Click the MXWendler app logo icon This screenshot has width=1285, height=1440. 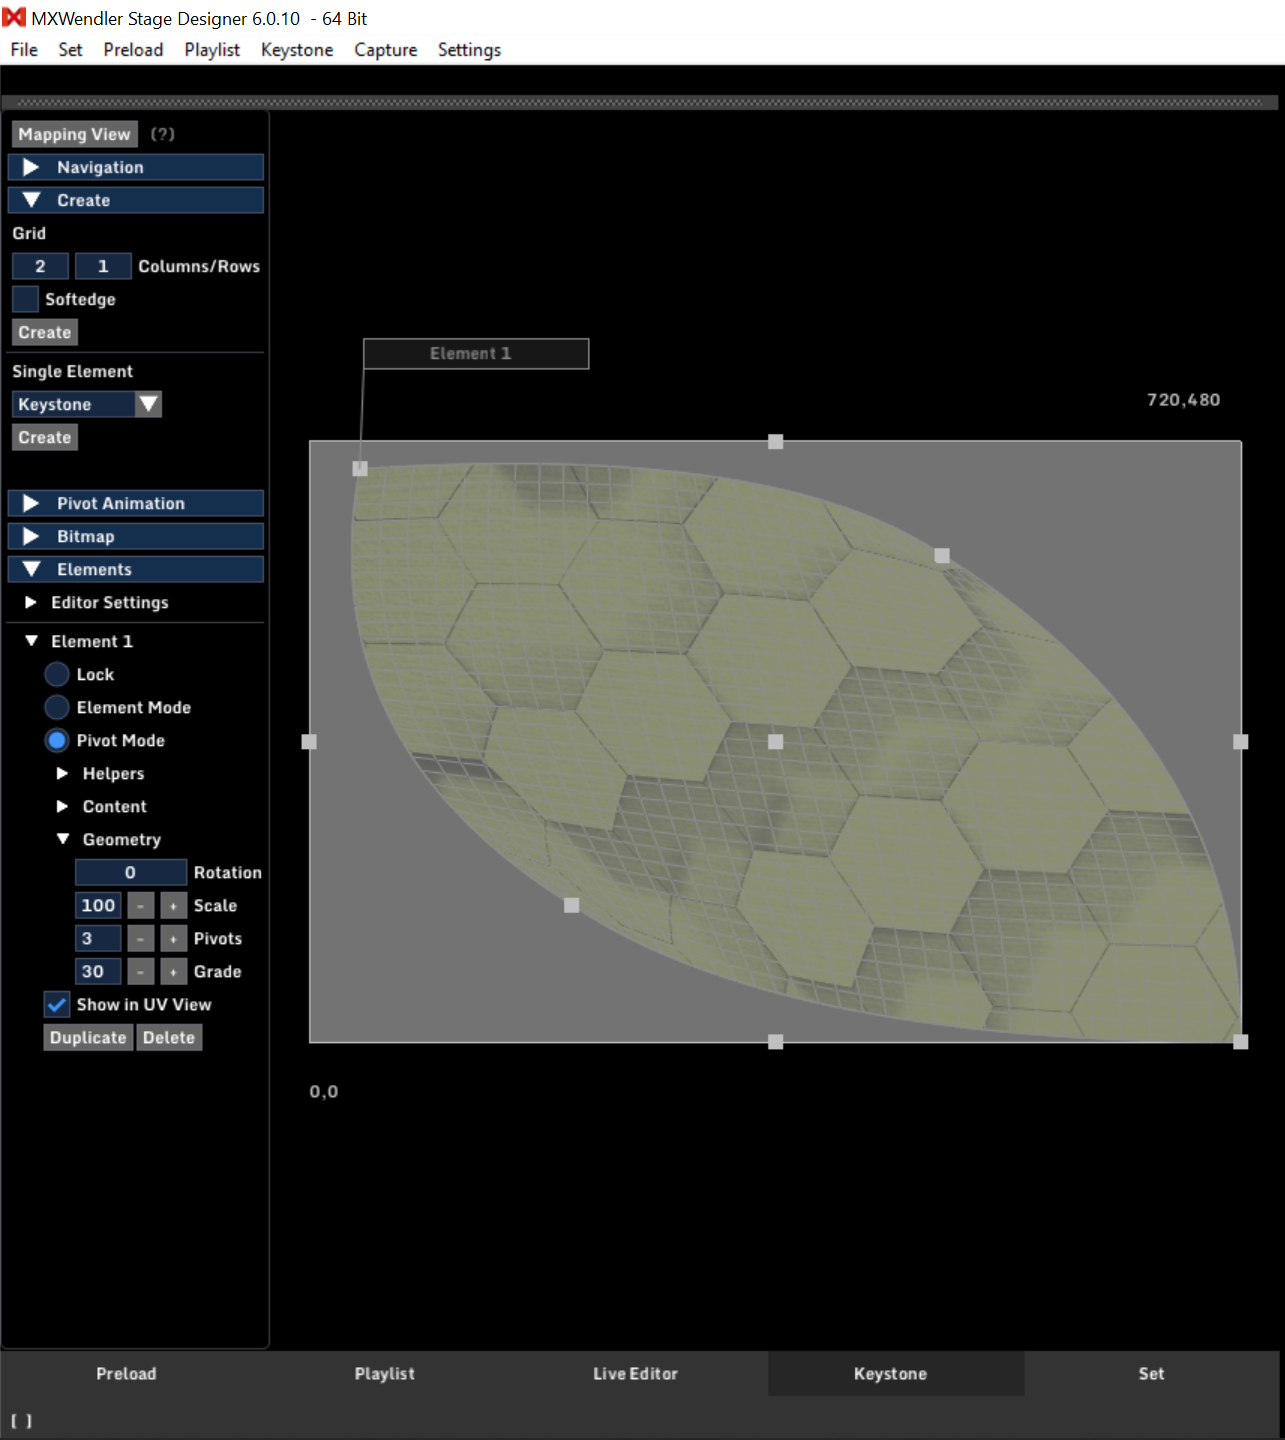coord(14,18)
